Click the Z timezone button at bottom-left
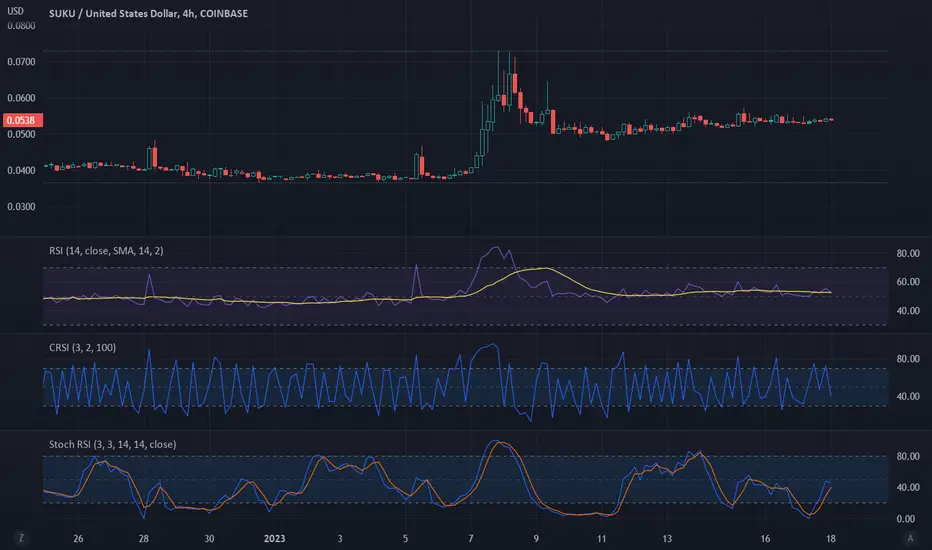The image size is (932, 550). point(21,538)
